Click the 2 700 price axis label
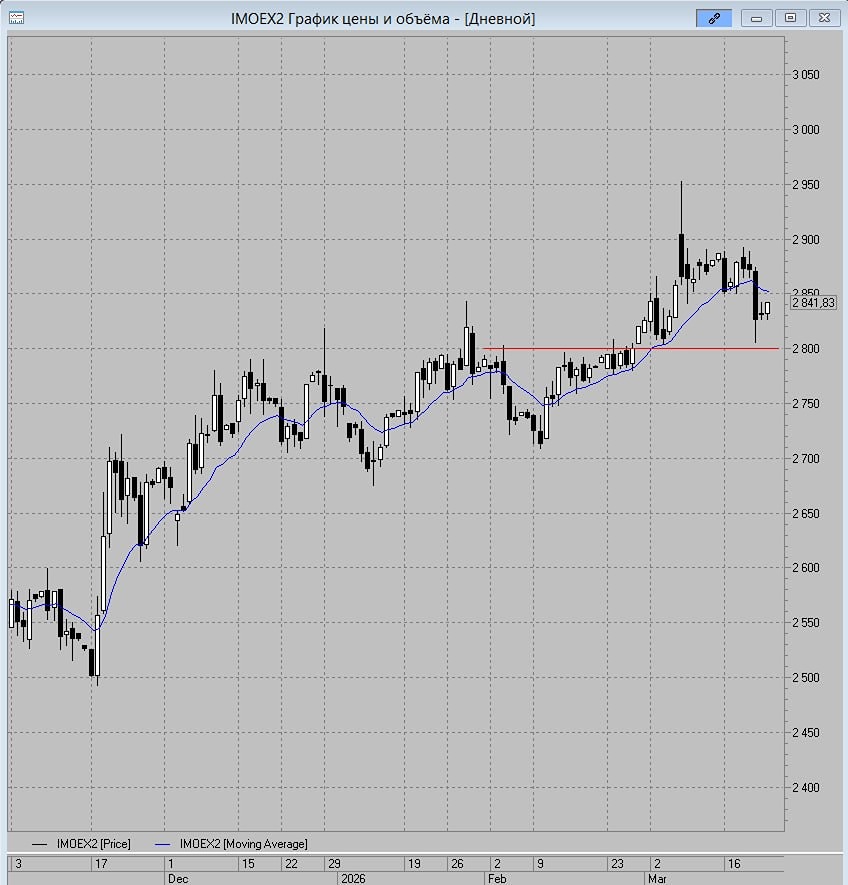Viewport: 848px width, 885px height. [x=806, y=458]
